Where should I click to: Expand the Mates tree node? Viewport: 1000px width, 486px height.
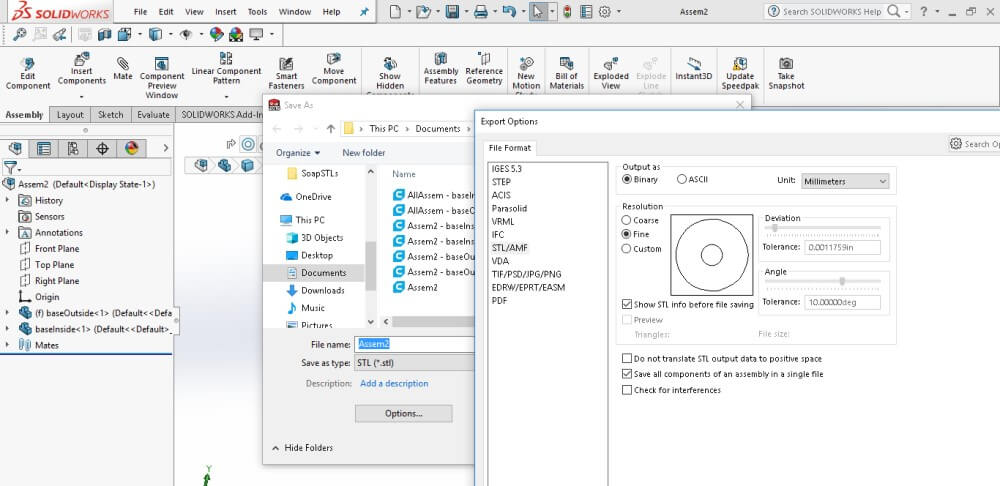[x=7, y=344]
